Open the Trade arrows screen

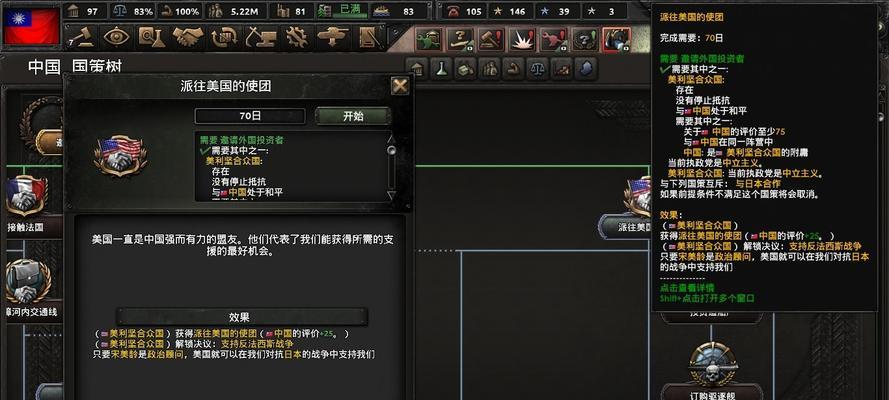pos(224,37)
